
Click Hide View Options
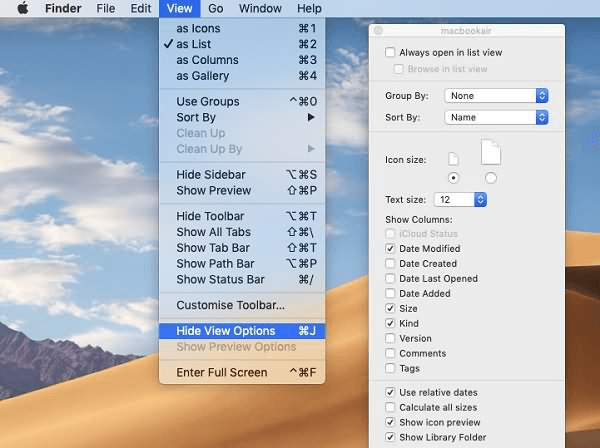(x=242, y=331)
